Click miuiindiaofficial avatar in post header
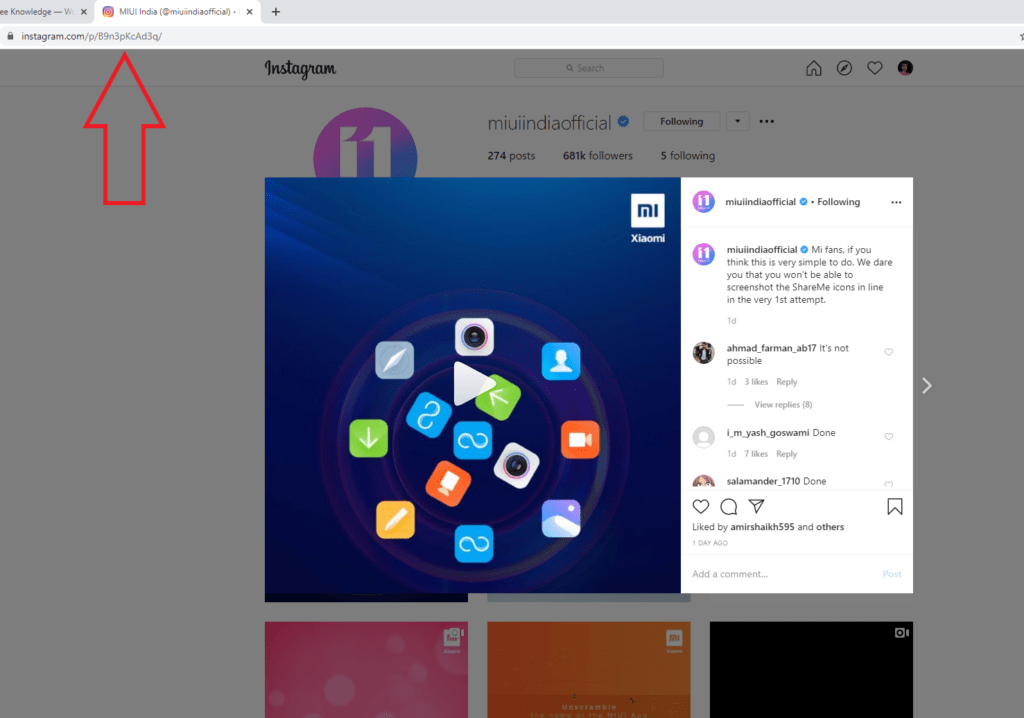The image size is (1024, 718). point(703,202)
